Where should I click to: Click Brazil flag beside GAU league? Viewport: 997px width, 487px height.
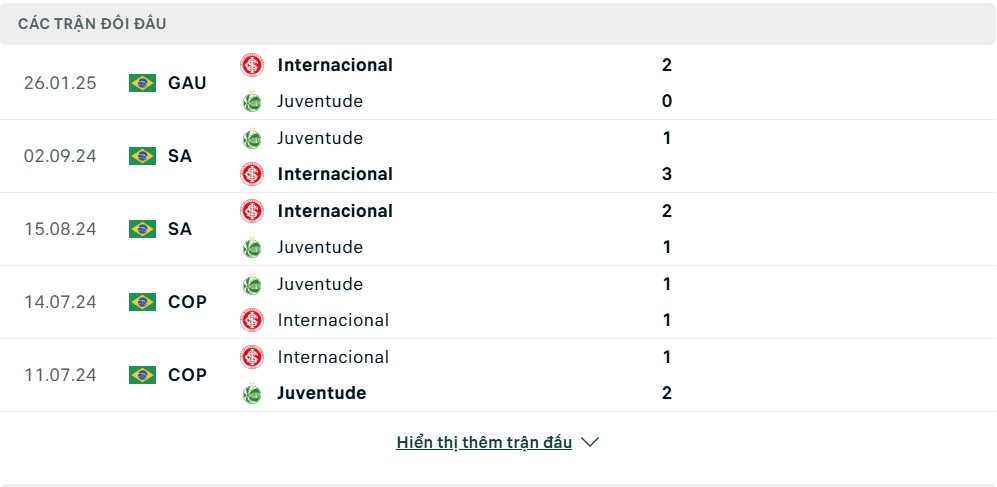click(142, 83)
